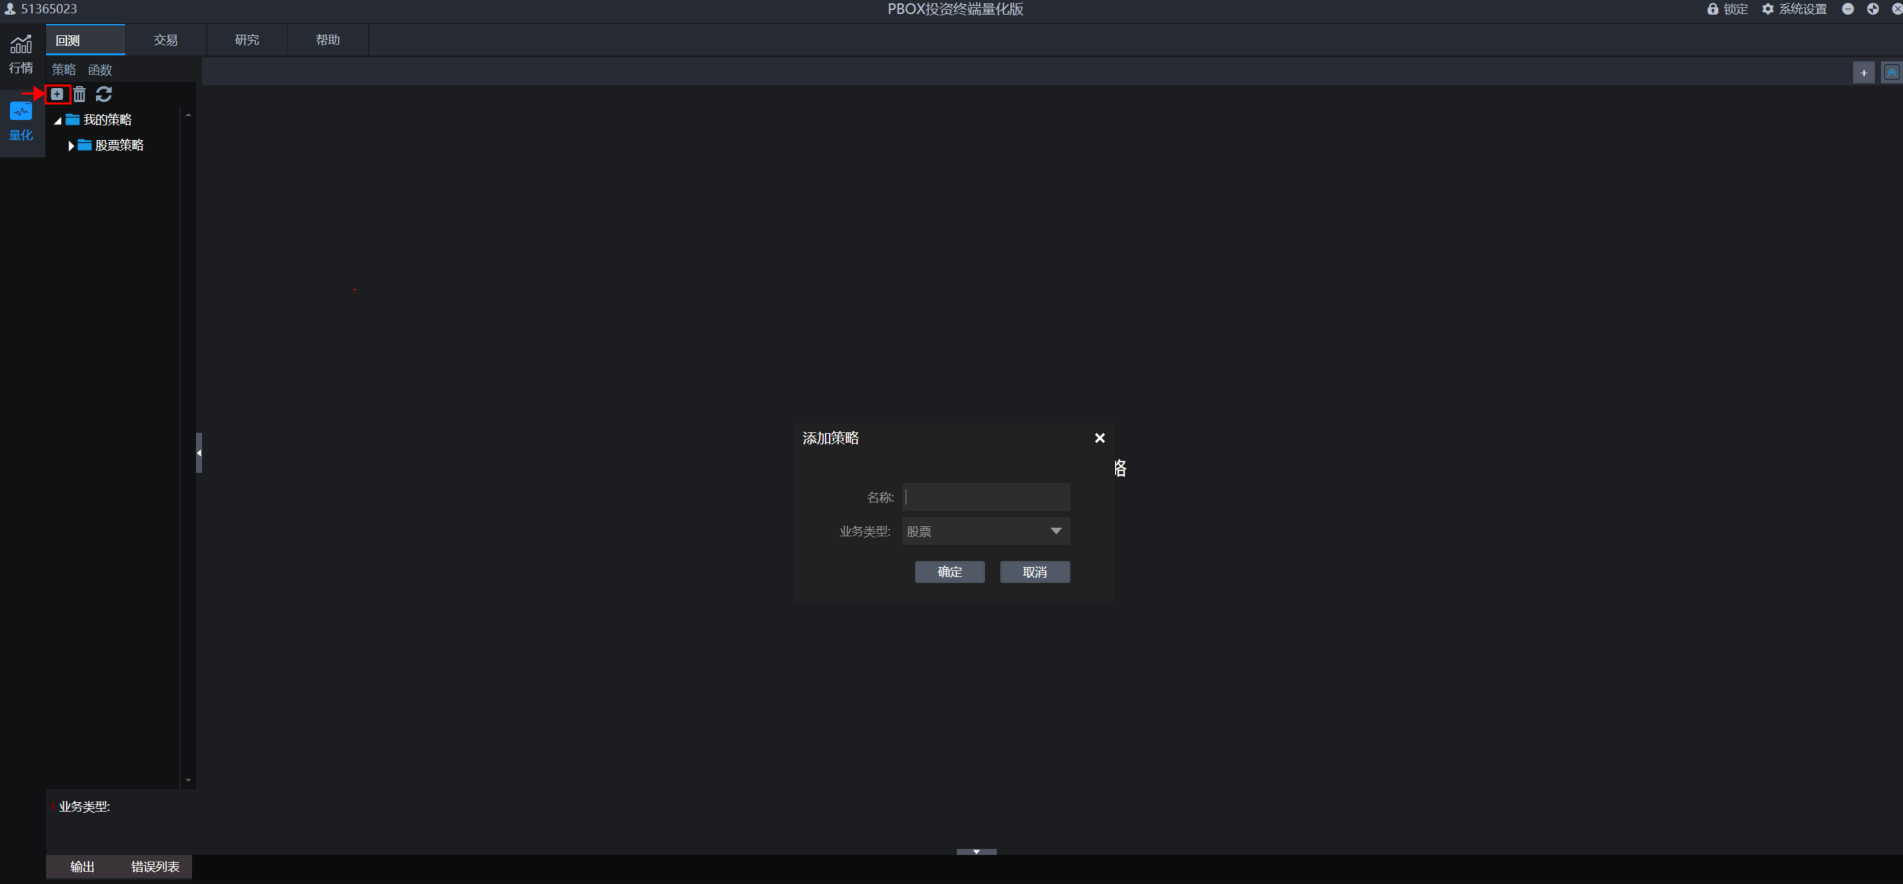Screen dimensions: 1903x884
Task: Refresh the strategy list
Action: click(x=104, y=94)
